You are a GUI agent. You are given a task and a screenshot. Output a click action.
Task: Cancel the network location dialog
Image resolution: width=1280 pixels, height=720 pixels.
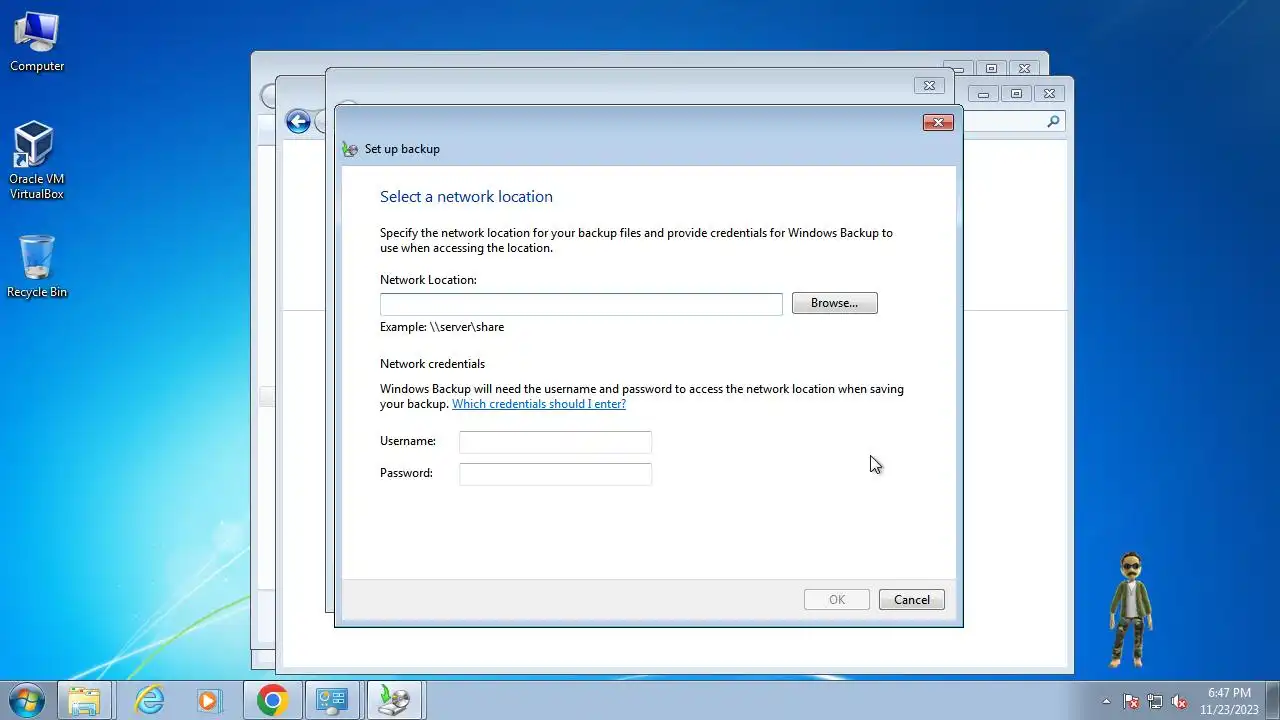pyautogui.click(x=912, y=600)
